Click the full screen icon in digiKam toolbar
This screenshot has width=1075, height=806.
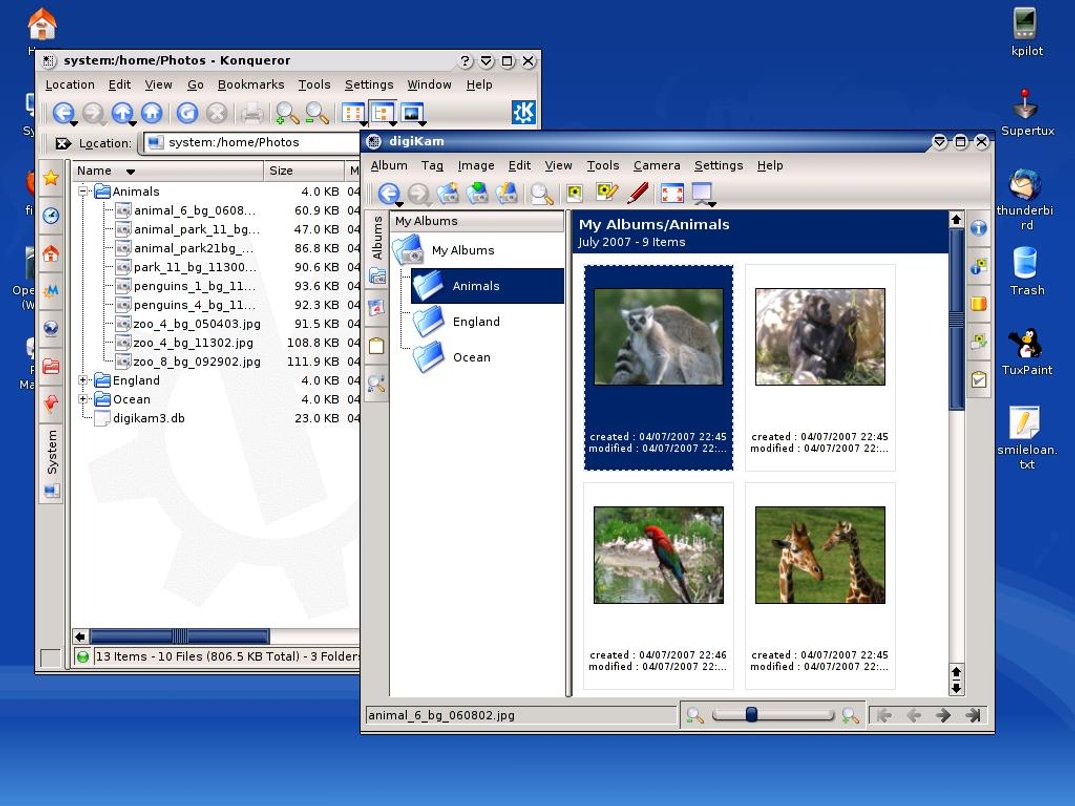pos(672,193)
